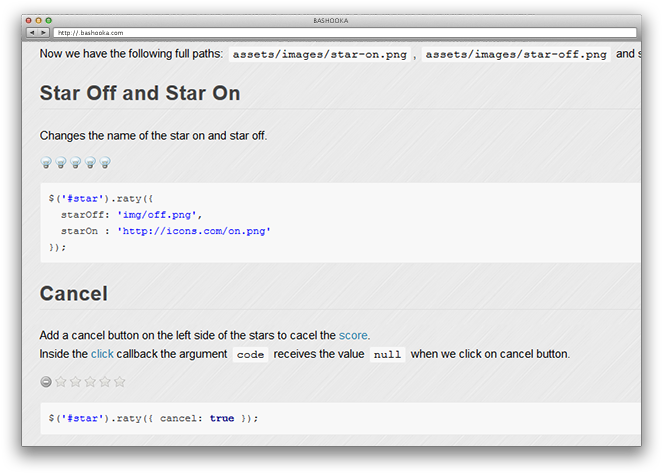Click the 'img/off.png' string in code
Image resolution: width=662 pixels, height=473 pixels.
click(157, 215)
